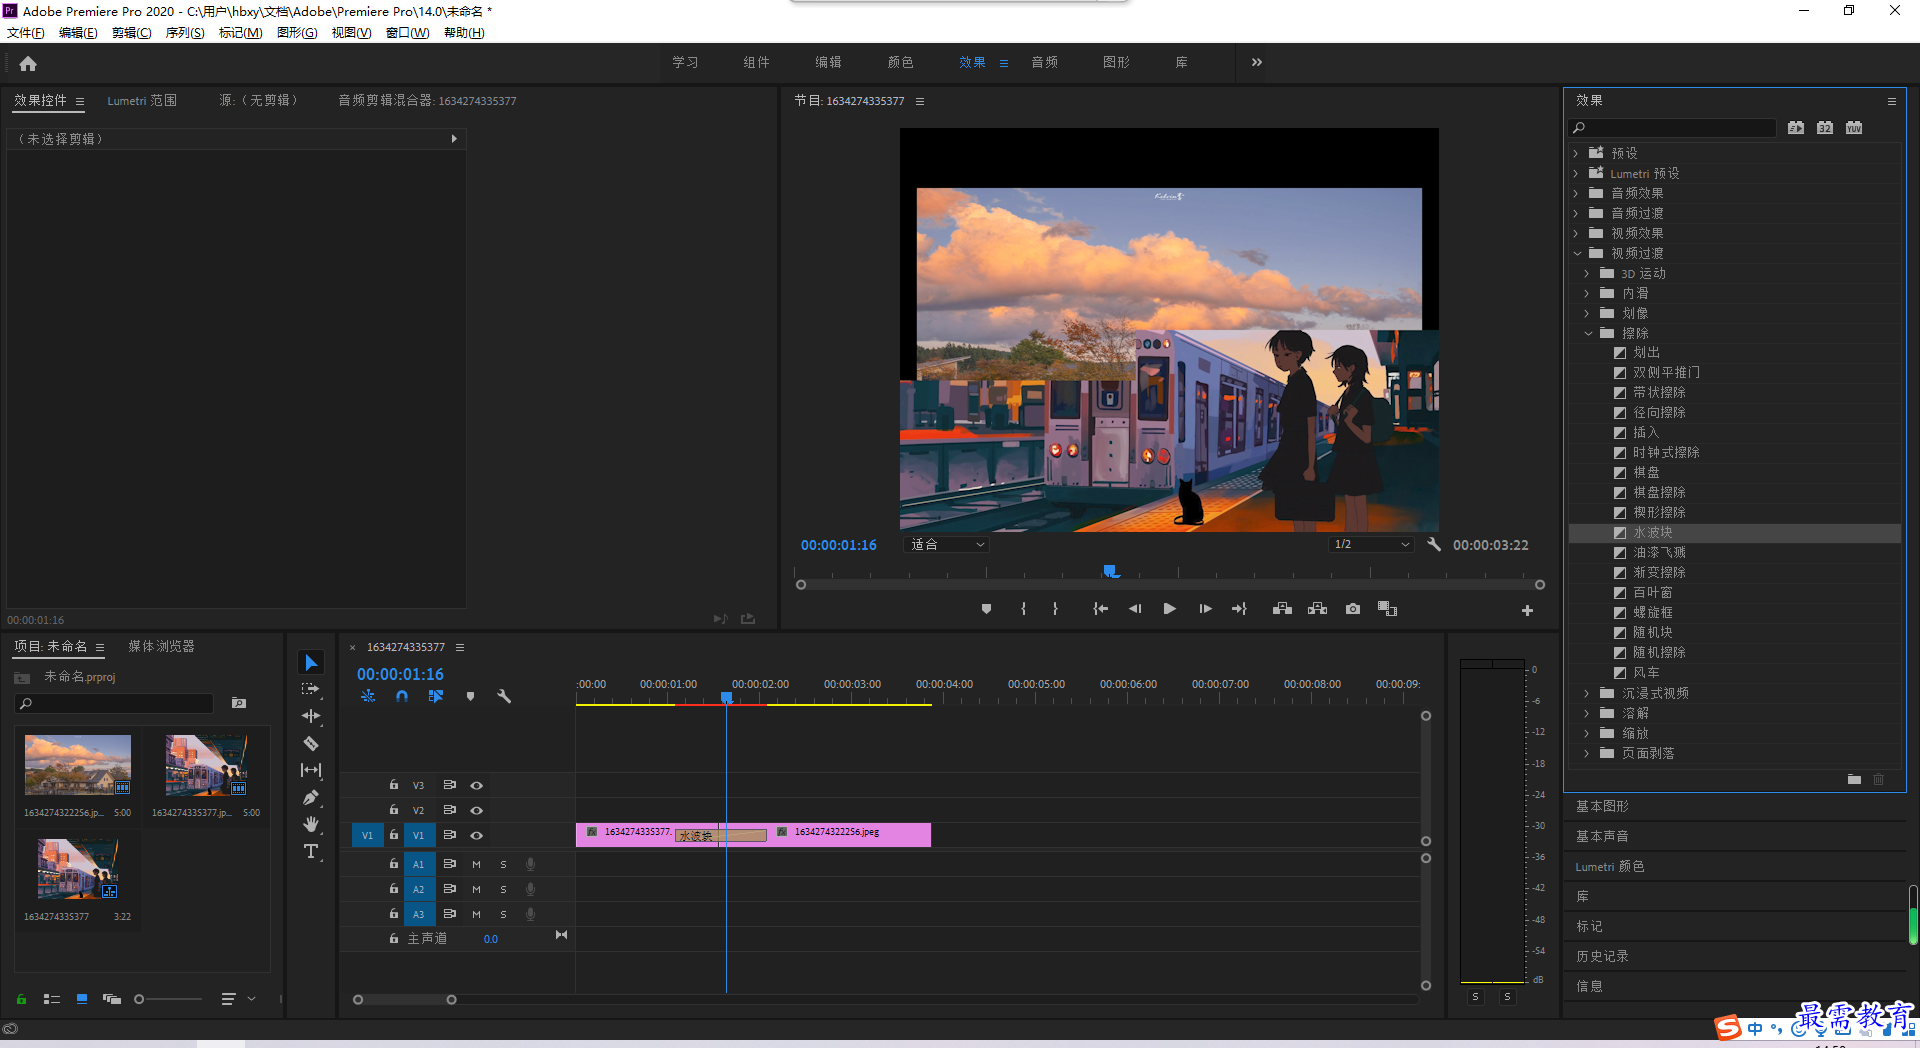Select the Hand tool
1920x1048 pixels.
[311, 824]
